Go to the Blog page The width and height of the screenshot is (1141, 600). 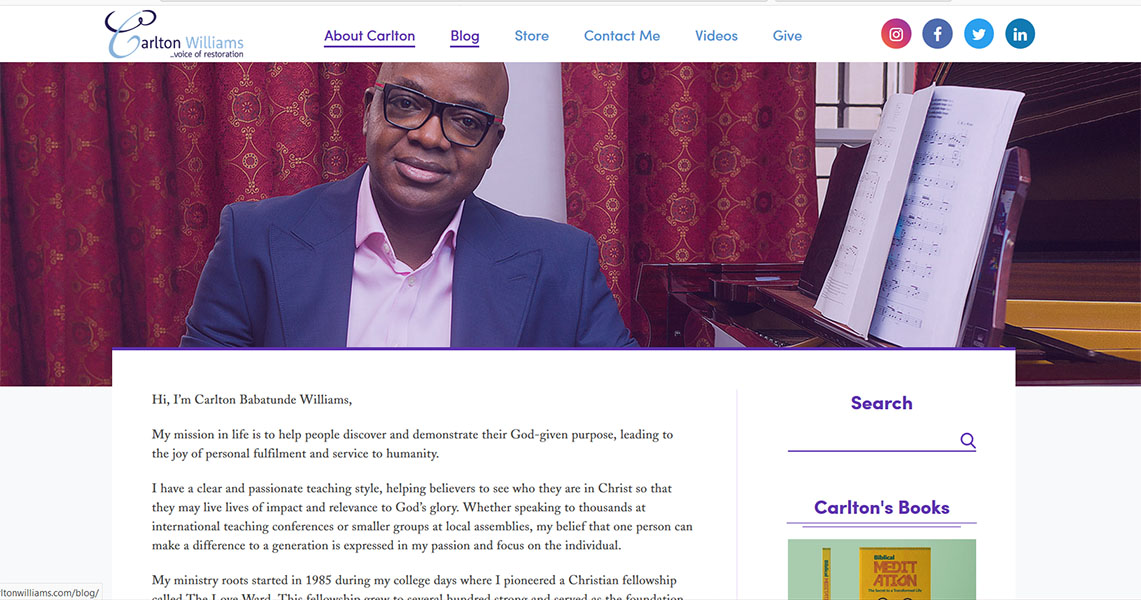pos(465,36)
